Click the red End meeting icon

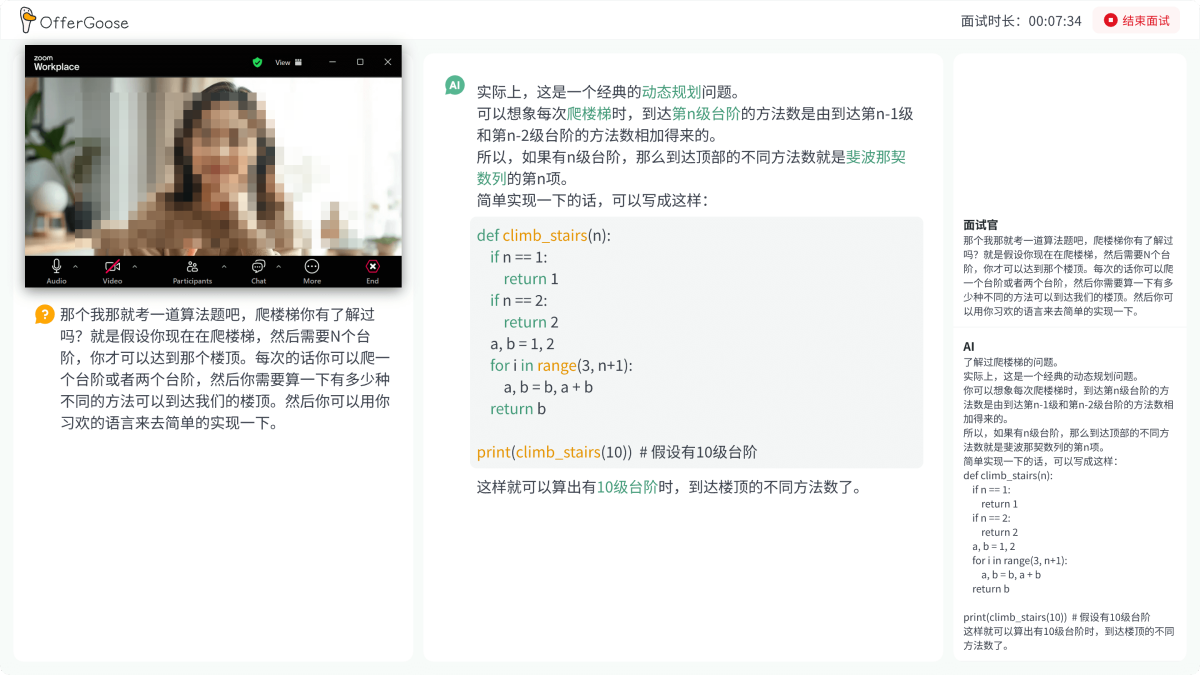coord(372,267)
